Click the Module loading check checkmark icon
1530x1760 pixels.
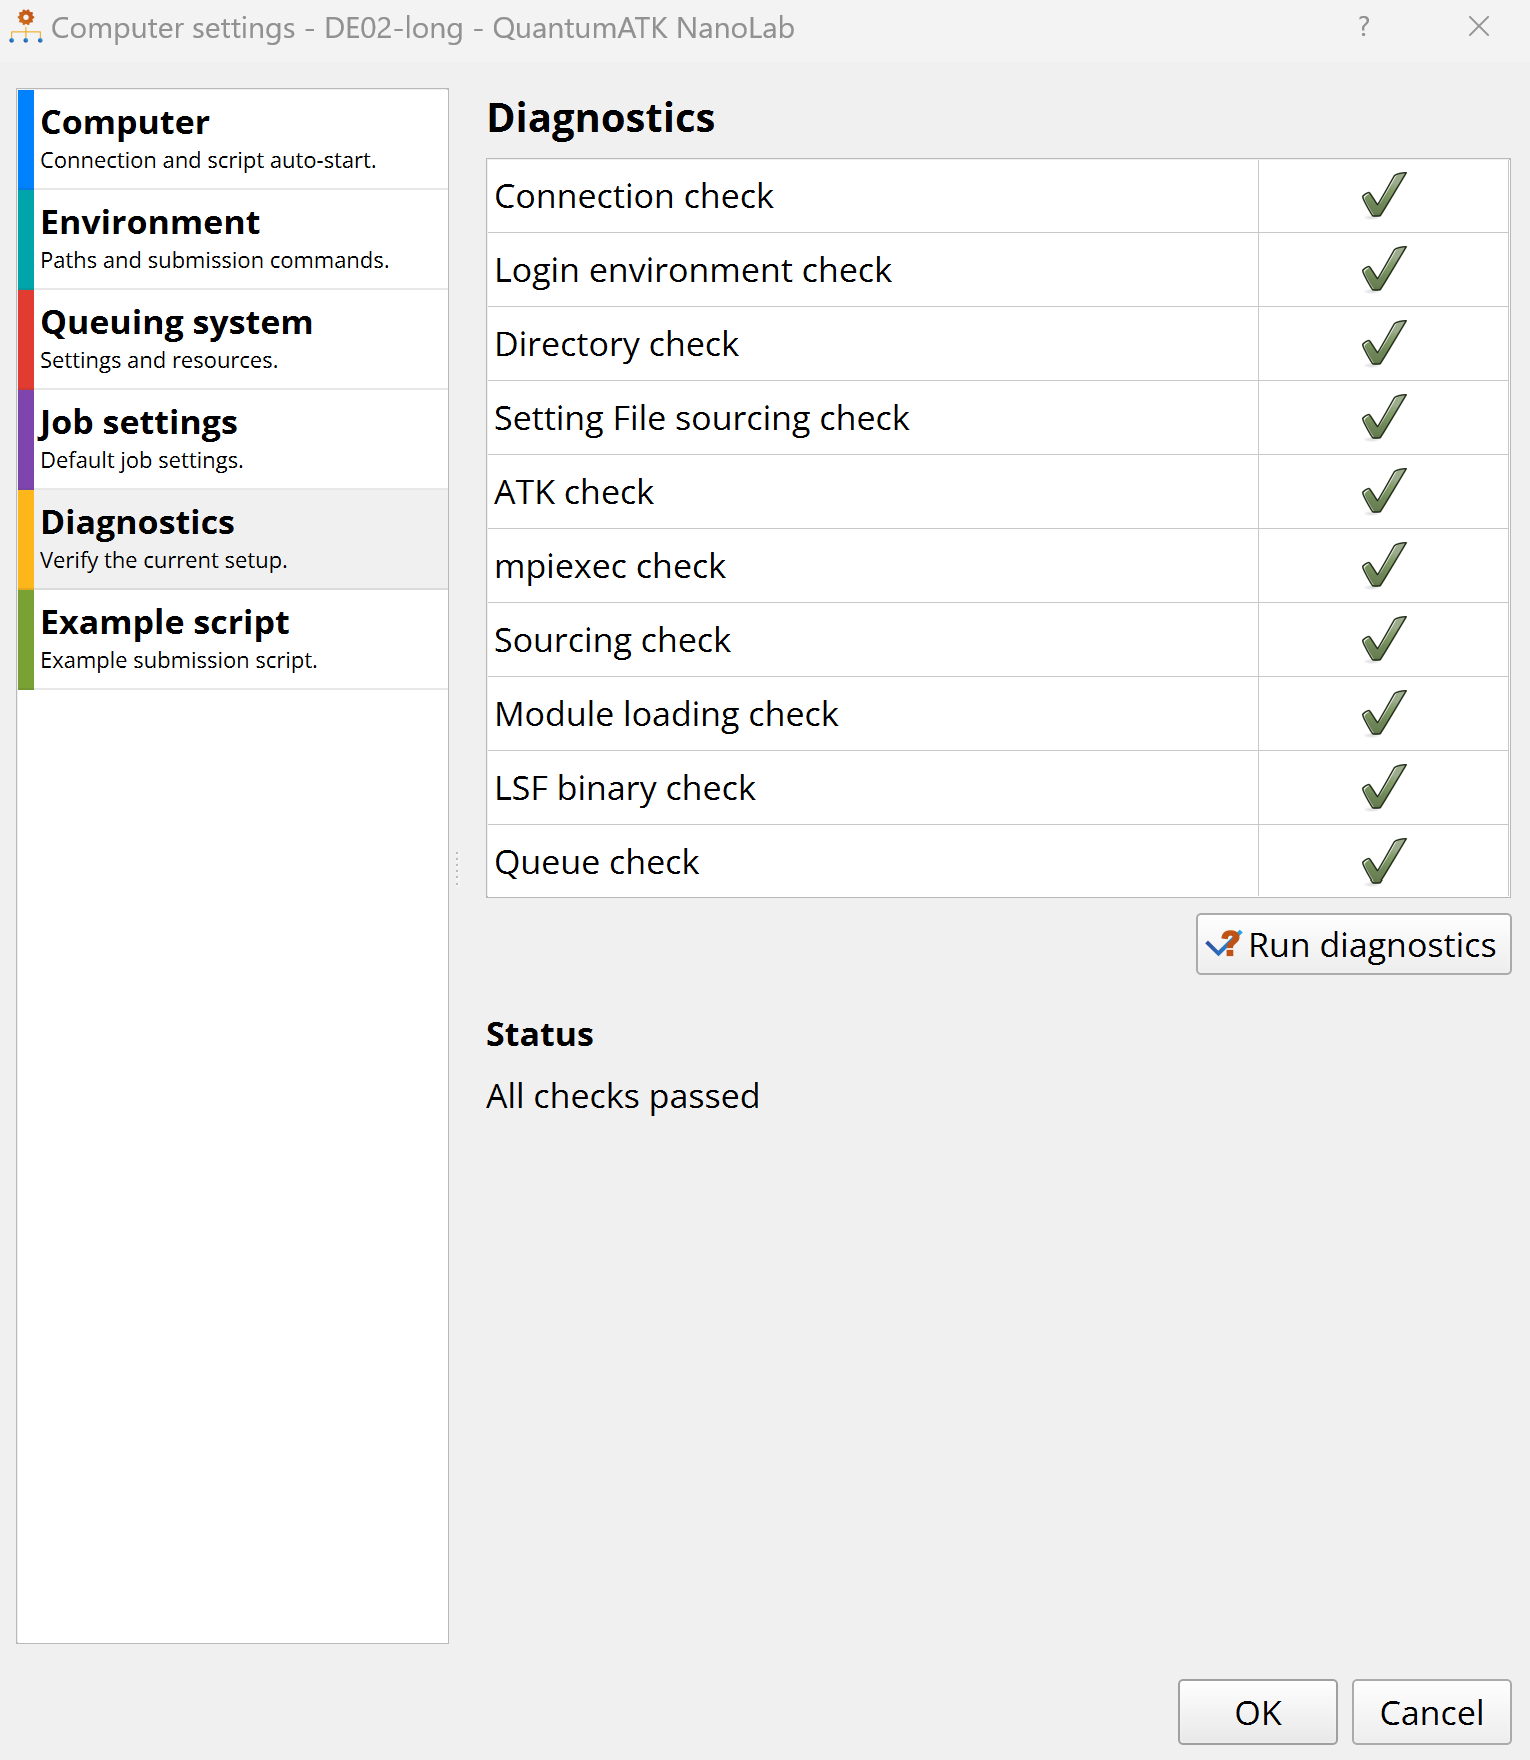[x=1384, y=713]
